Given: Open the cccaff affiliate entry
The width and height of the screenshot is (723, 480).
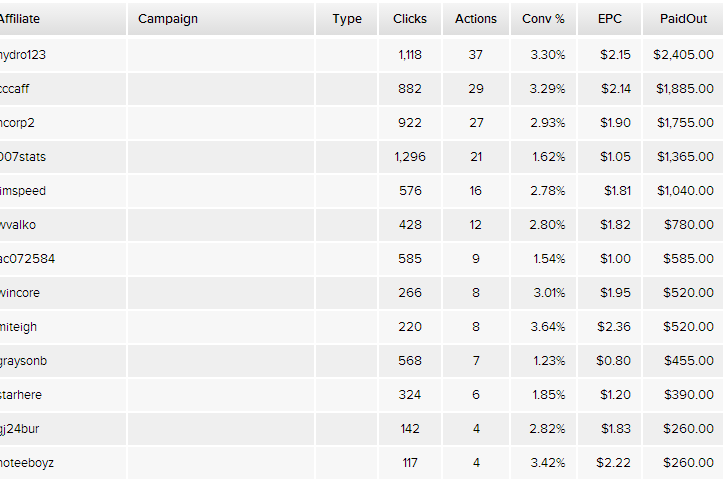Looking at the screenshot, I should pyautogui.click(x=14, y=89).
